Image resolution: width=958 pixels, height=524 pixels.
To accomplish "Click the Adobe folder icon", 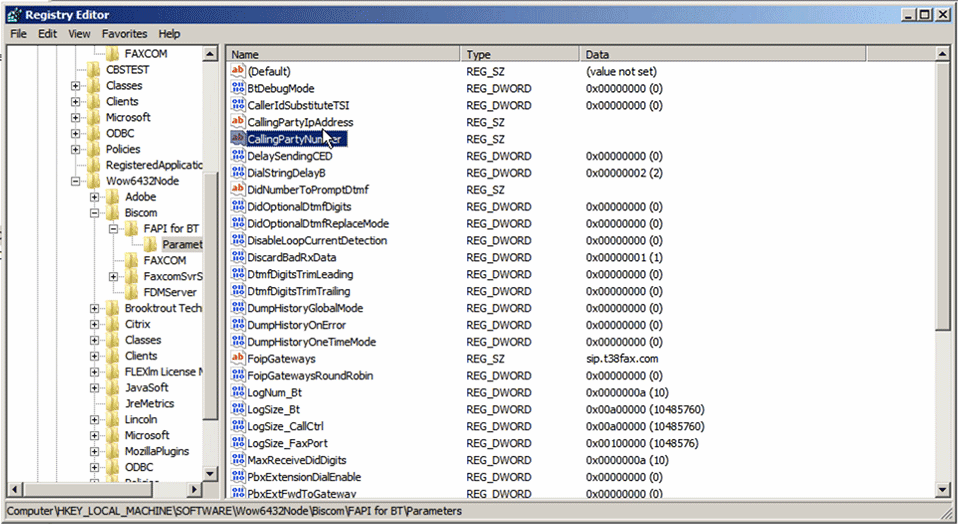I will point(113,197).
